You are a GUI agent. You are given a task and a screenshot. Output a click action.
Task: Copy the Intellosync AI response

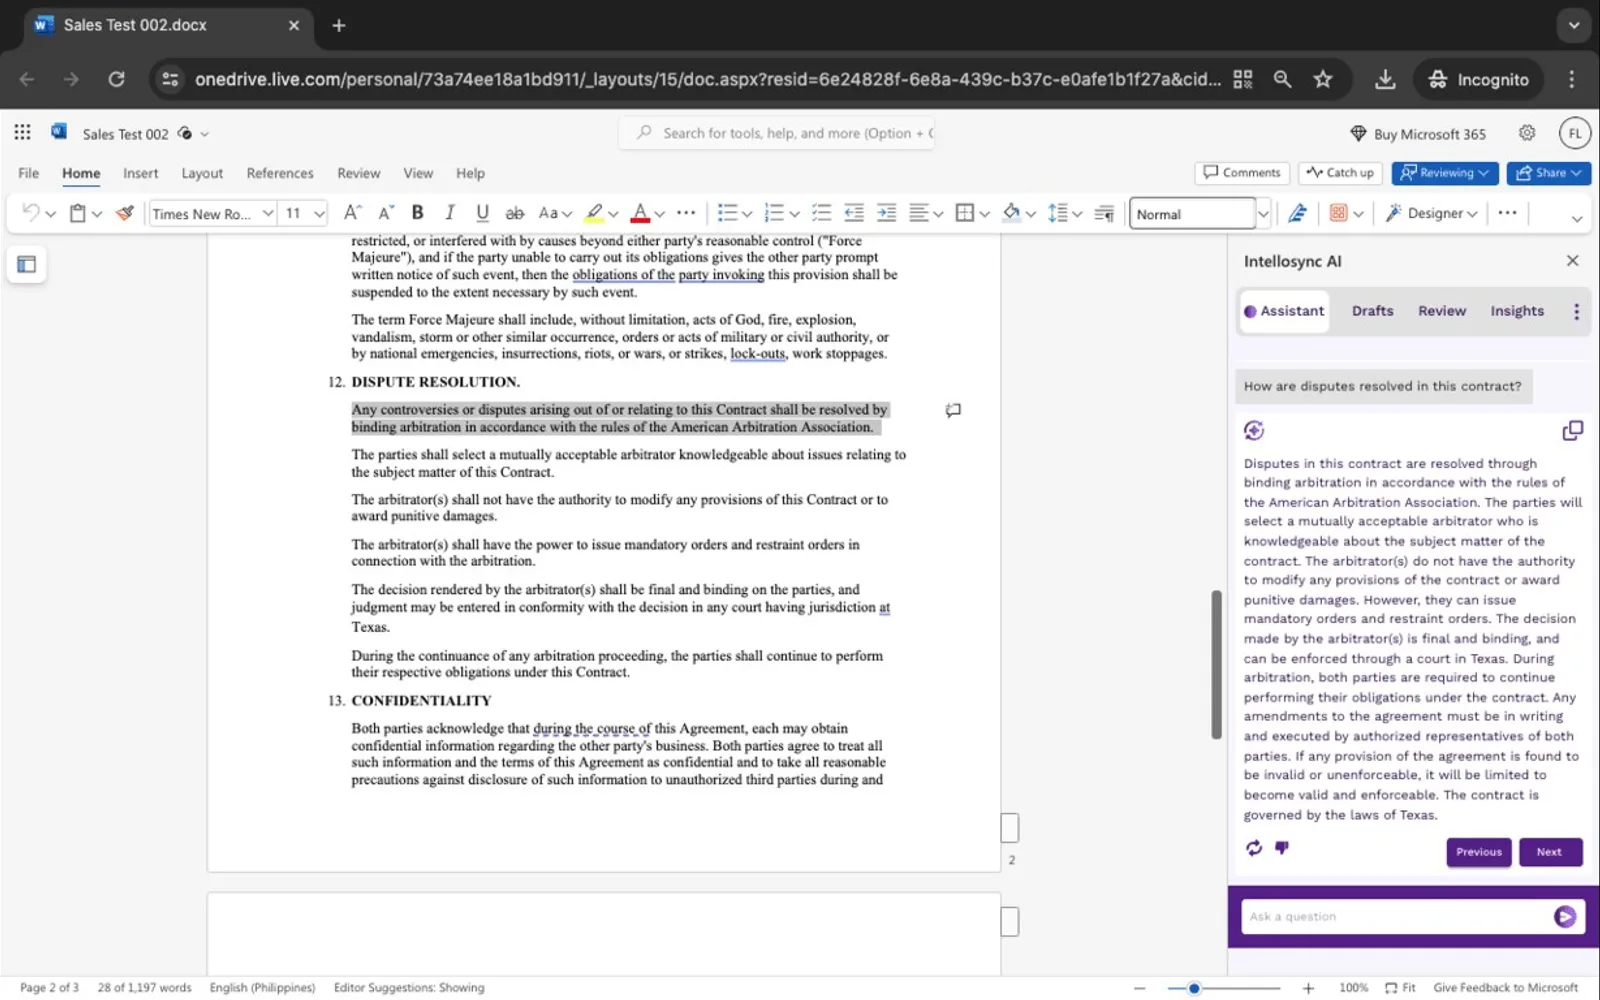point(1572,430)
